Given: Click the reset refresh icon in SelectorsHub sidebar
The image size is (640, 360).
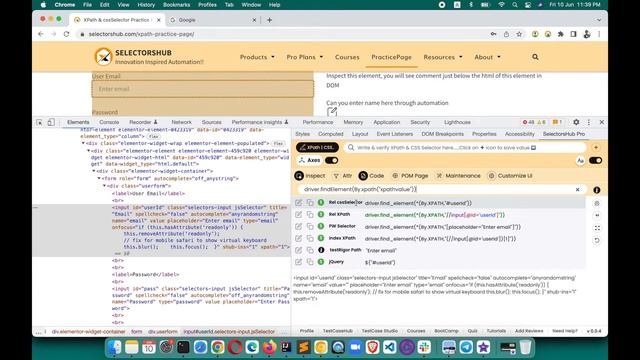Looking at the screenshot, I should tap(597, 240).
